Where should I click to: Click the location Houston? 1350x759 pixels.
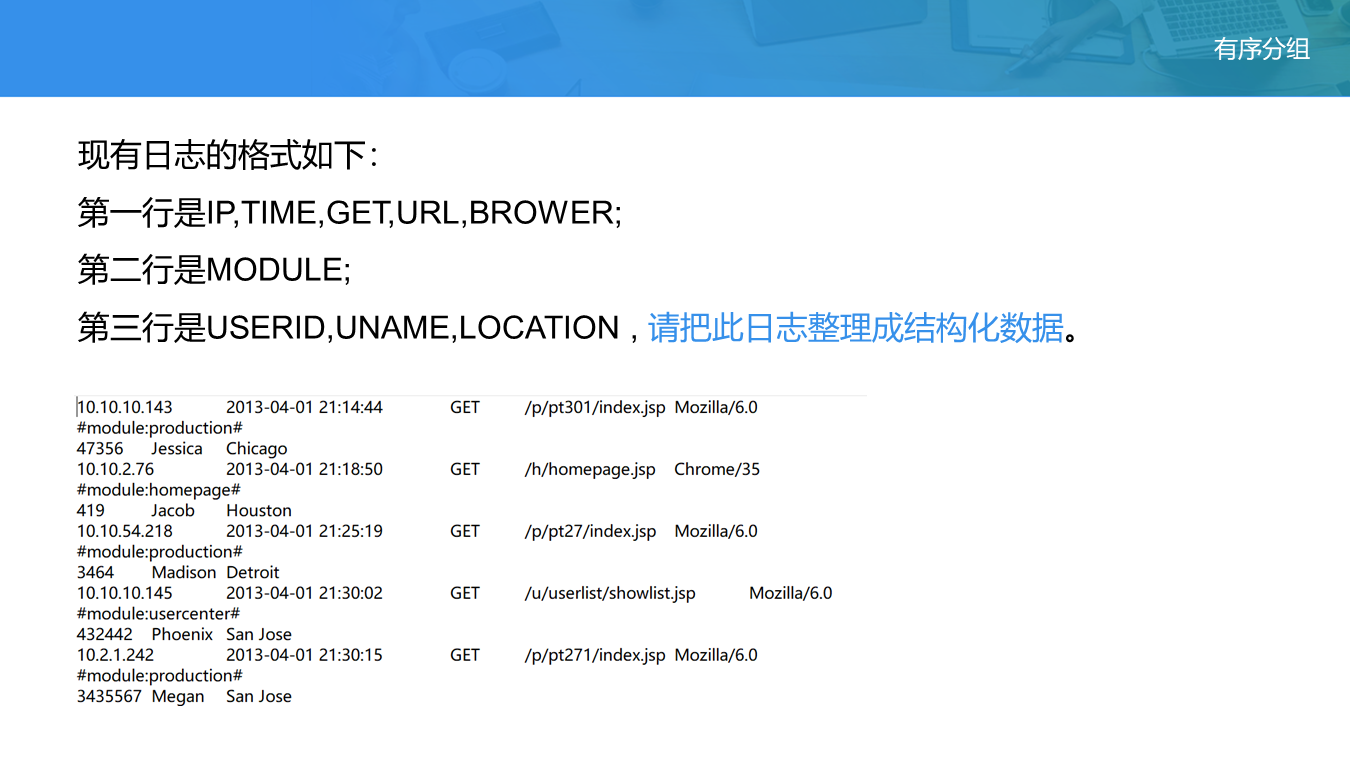[259, 511]
